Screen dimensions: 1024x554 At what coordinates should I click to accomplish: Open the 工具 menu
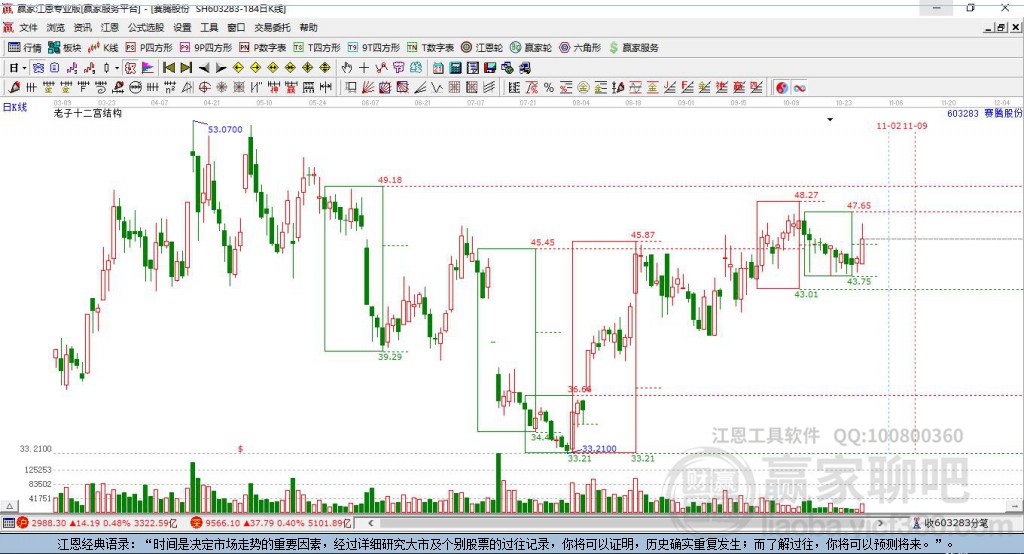[209, 27]
